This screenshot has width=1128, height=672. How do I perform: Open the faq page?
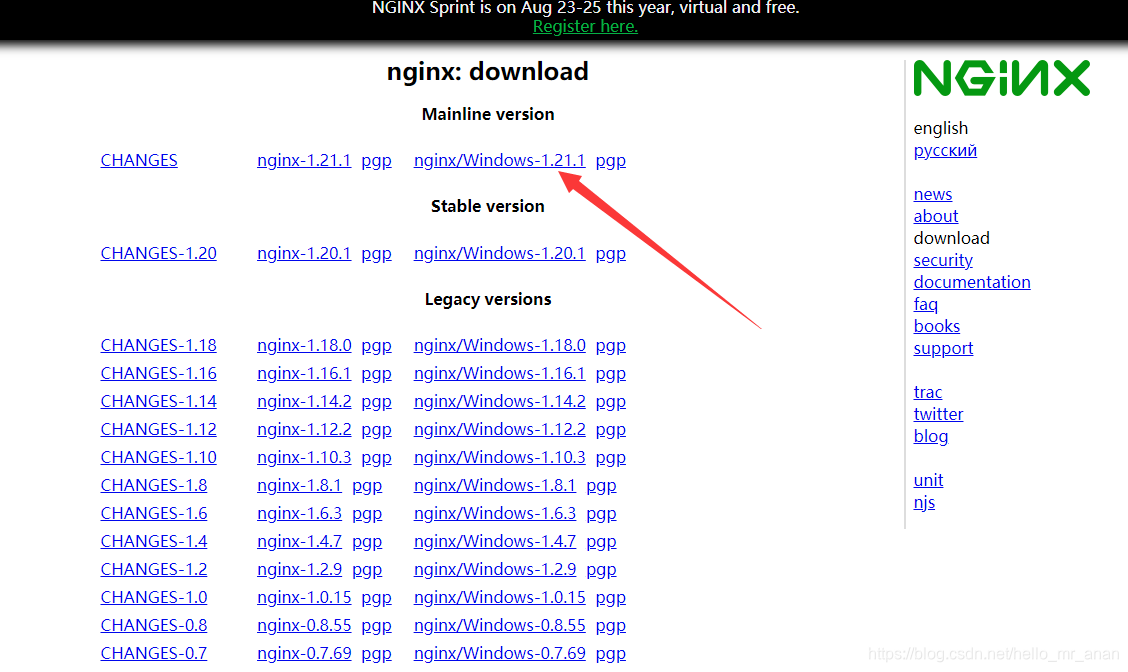point(925,305)
